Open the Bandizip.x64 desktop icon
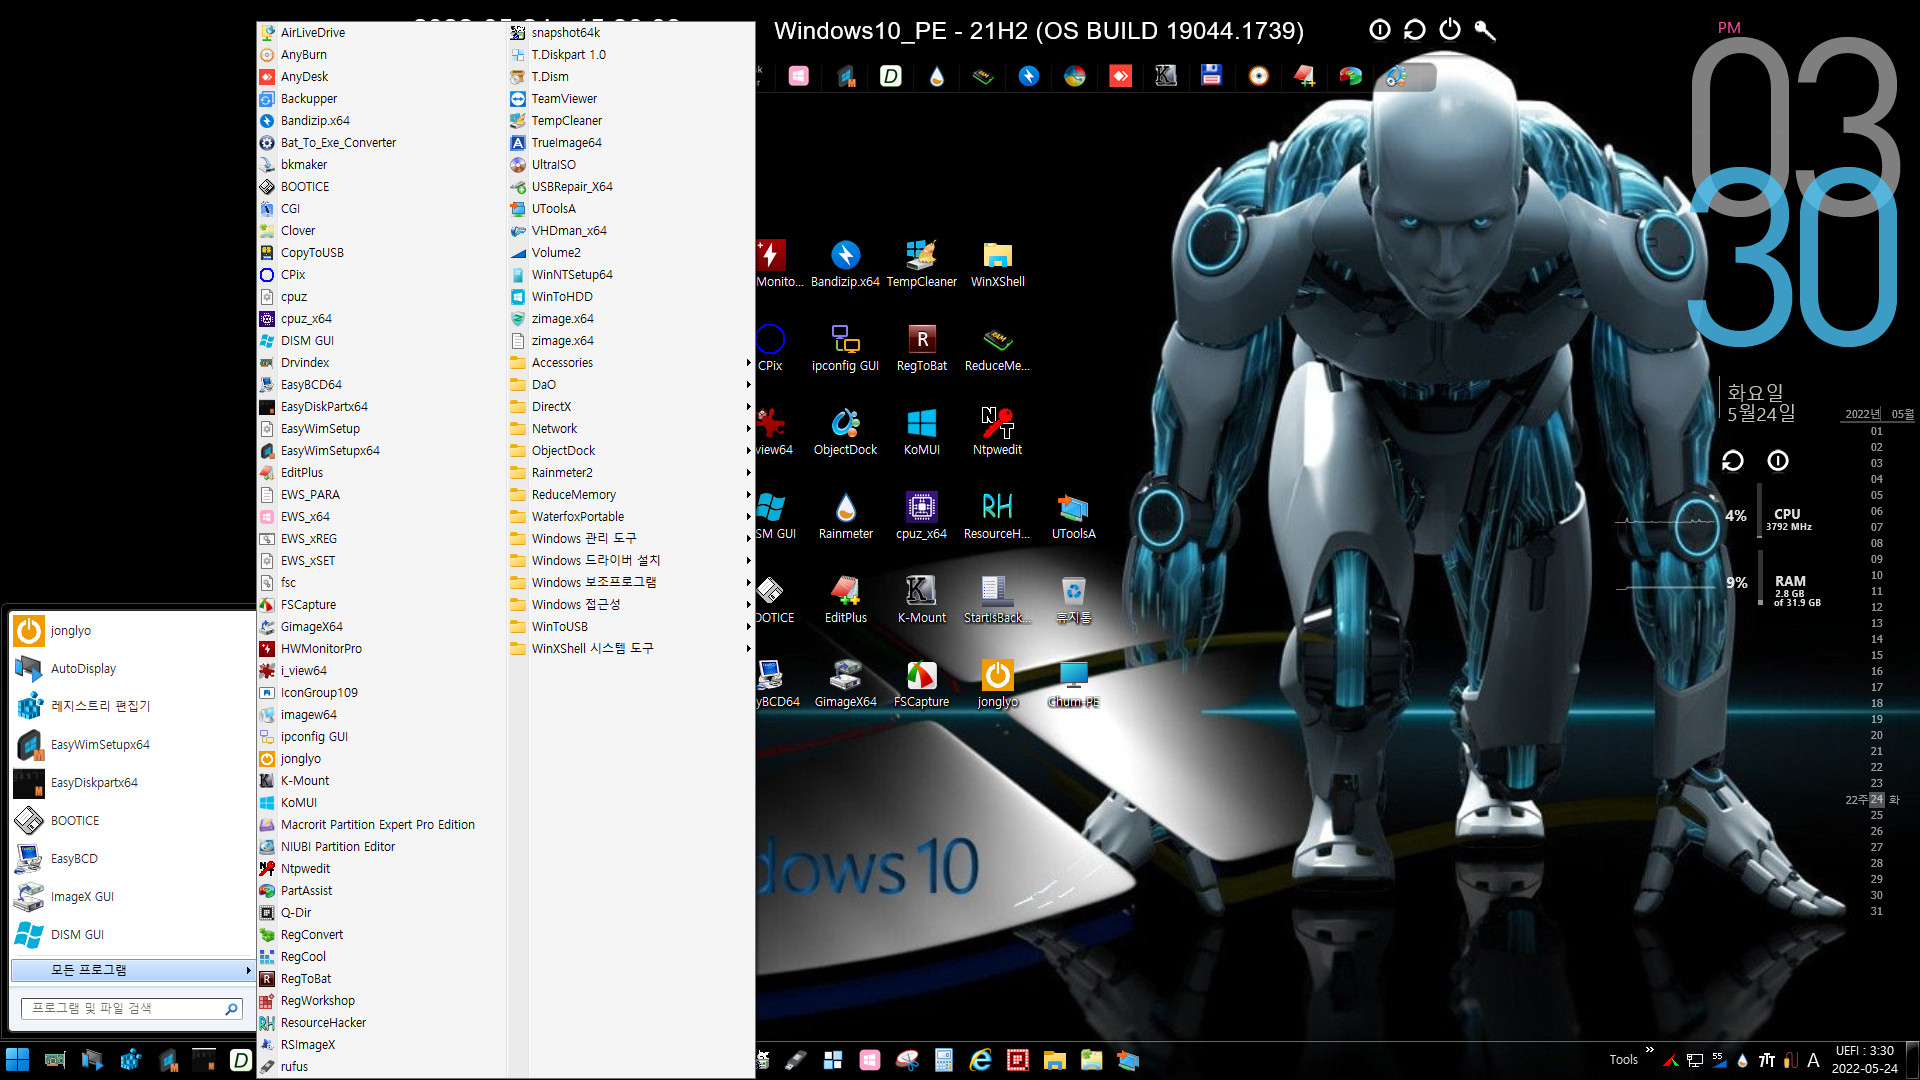 point(845,263)
